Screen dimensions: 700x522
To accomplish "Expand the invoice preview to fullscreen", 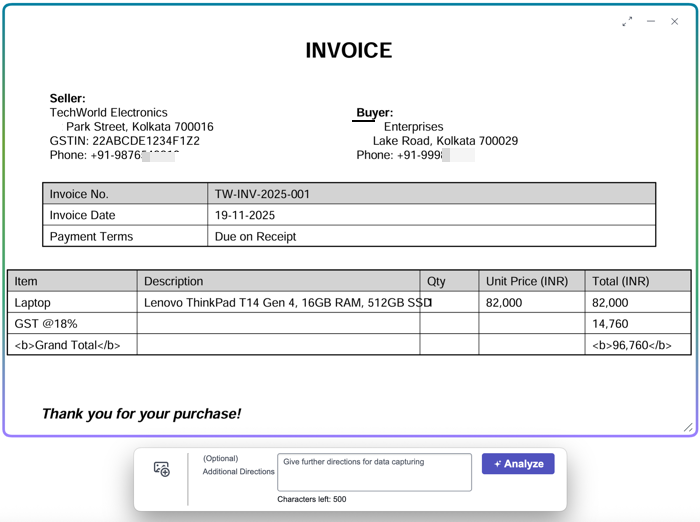I will click(x=627, y=21).
